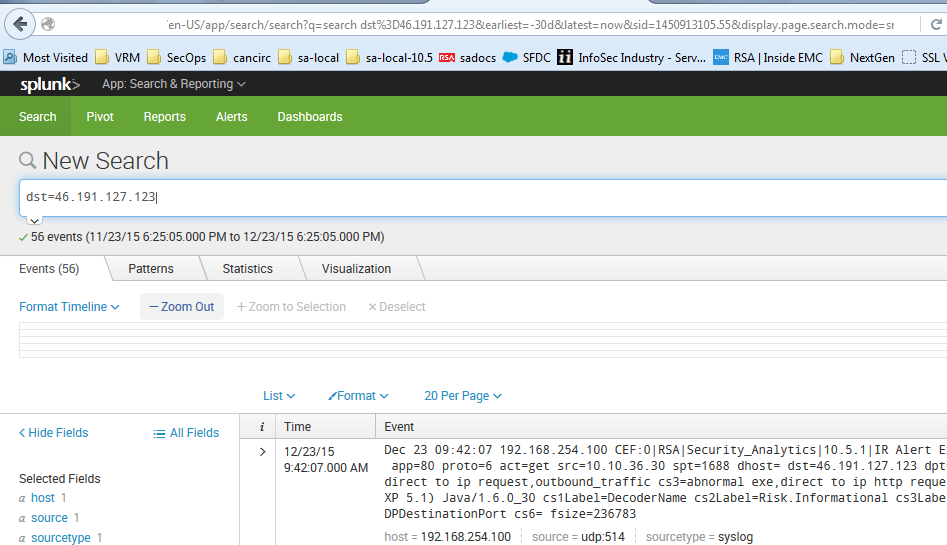Viewport: 947px width, 545px height.
Task: Open the VRM bookmark folder
Action: click(x=118, y=58)
